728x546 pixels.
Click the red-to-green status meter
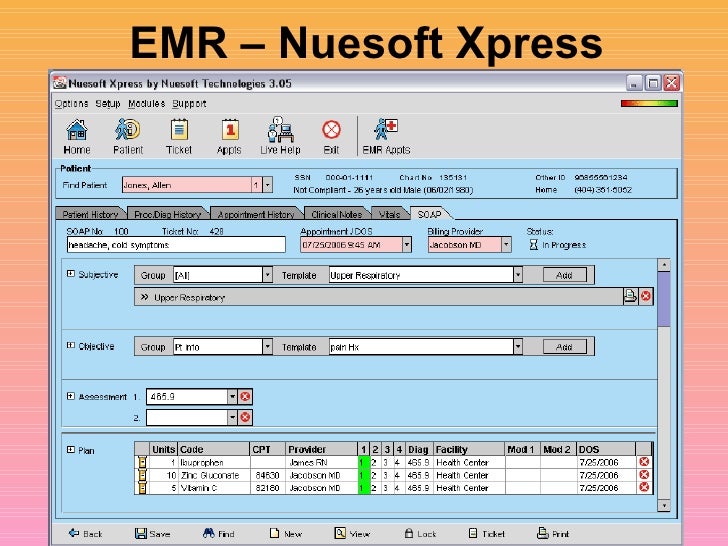(649, 103)
